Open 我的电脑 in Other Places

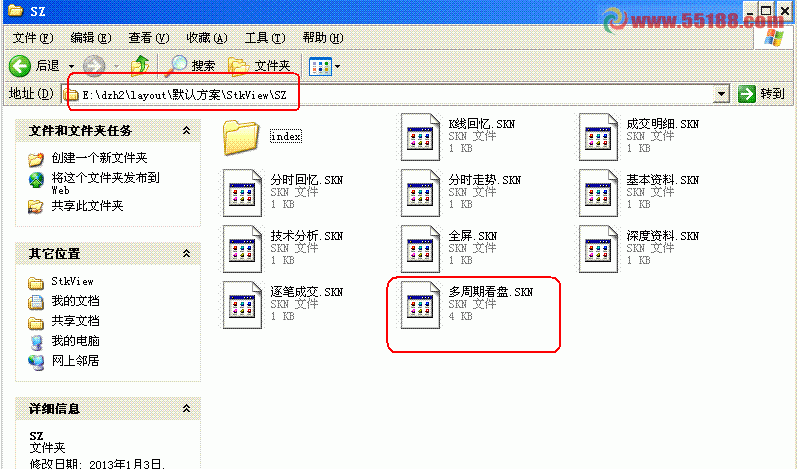pos(75,340)
